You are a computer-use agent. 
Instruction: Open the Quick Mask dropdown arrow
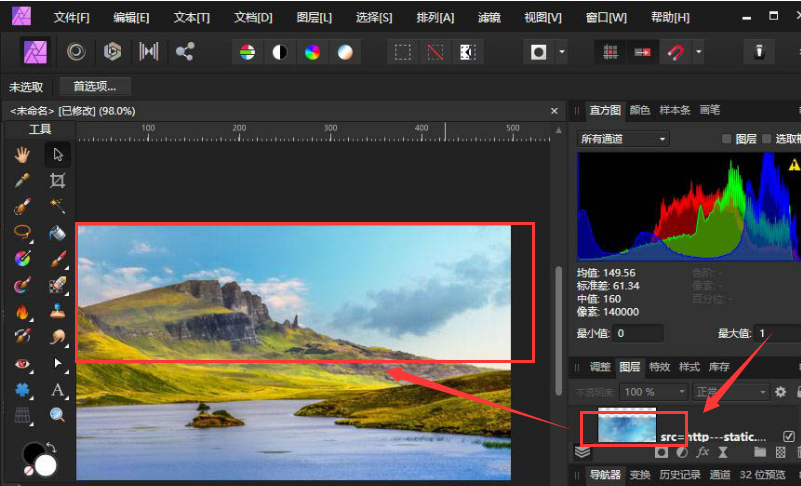click(x=562, y=52)
